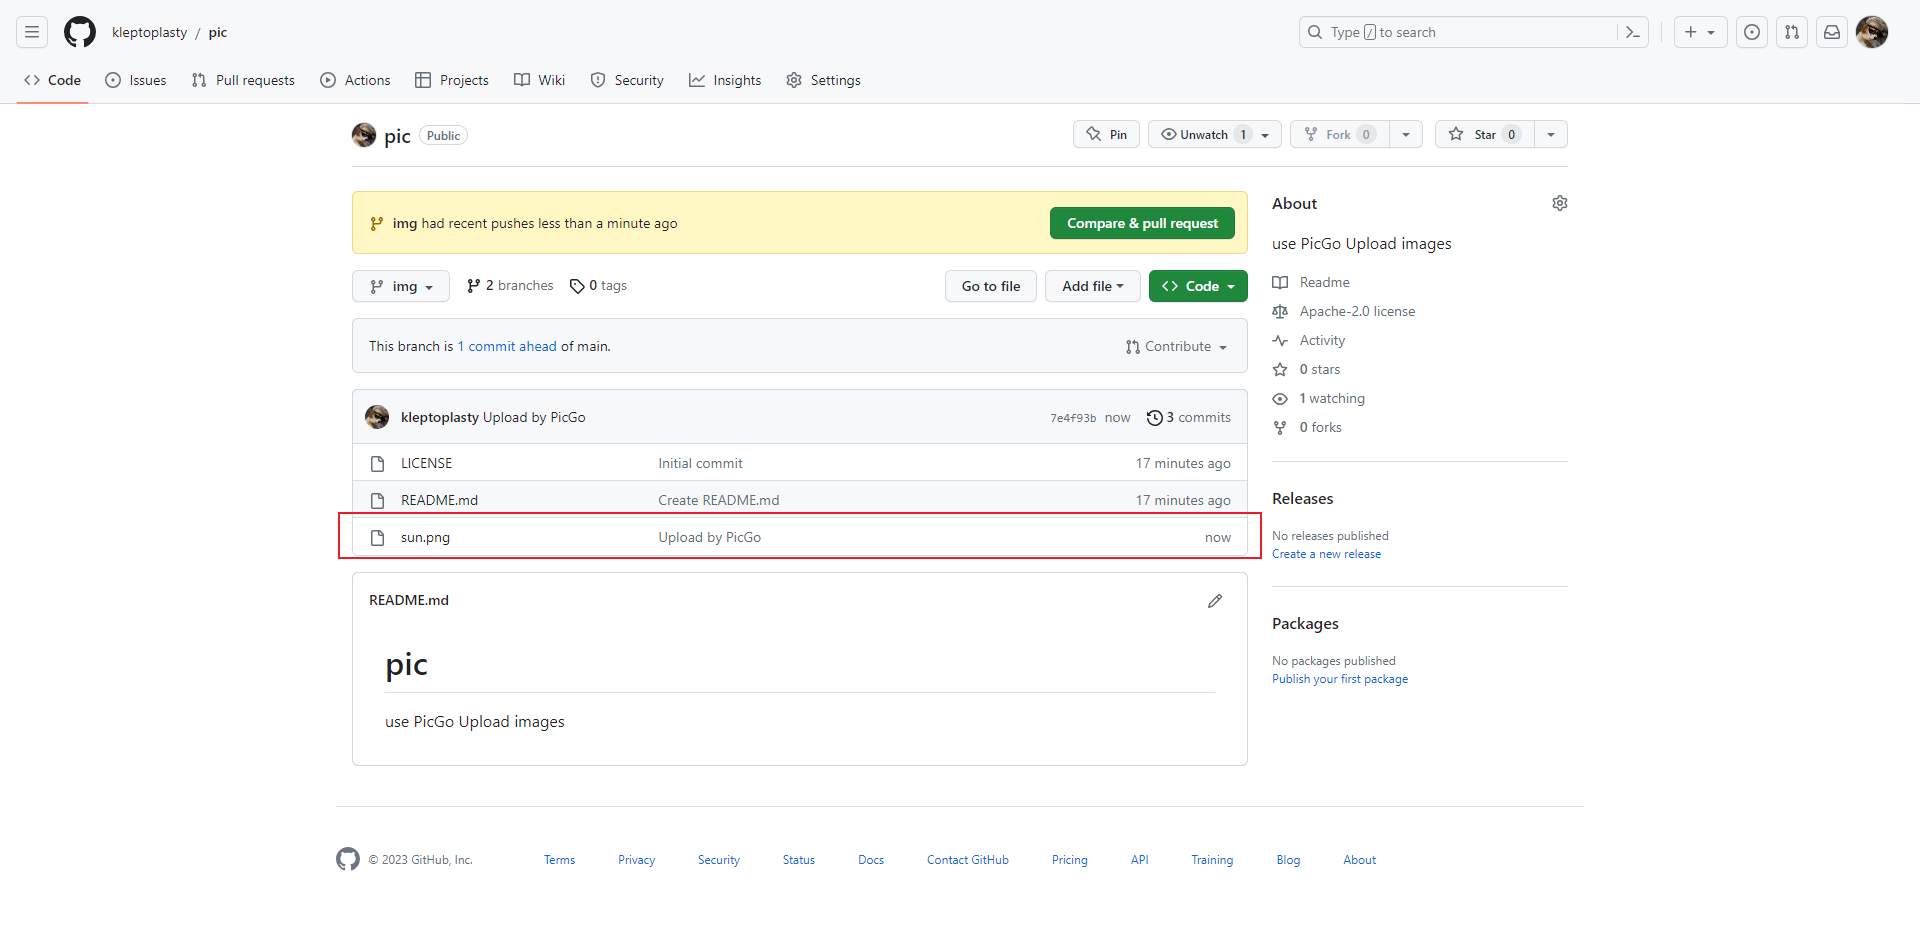Open the create new plus menu
The height and width of the screenshot is (937, 1920).
(x=1700, y=32)
